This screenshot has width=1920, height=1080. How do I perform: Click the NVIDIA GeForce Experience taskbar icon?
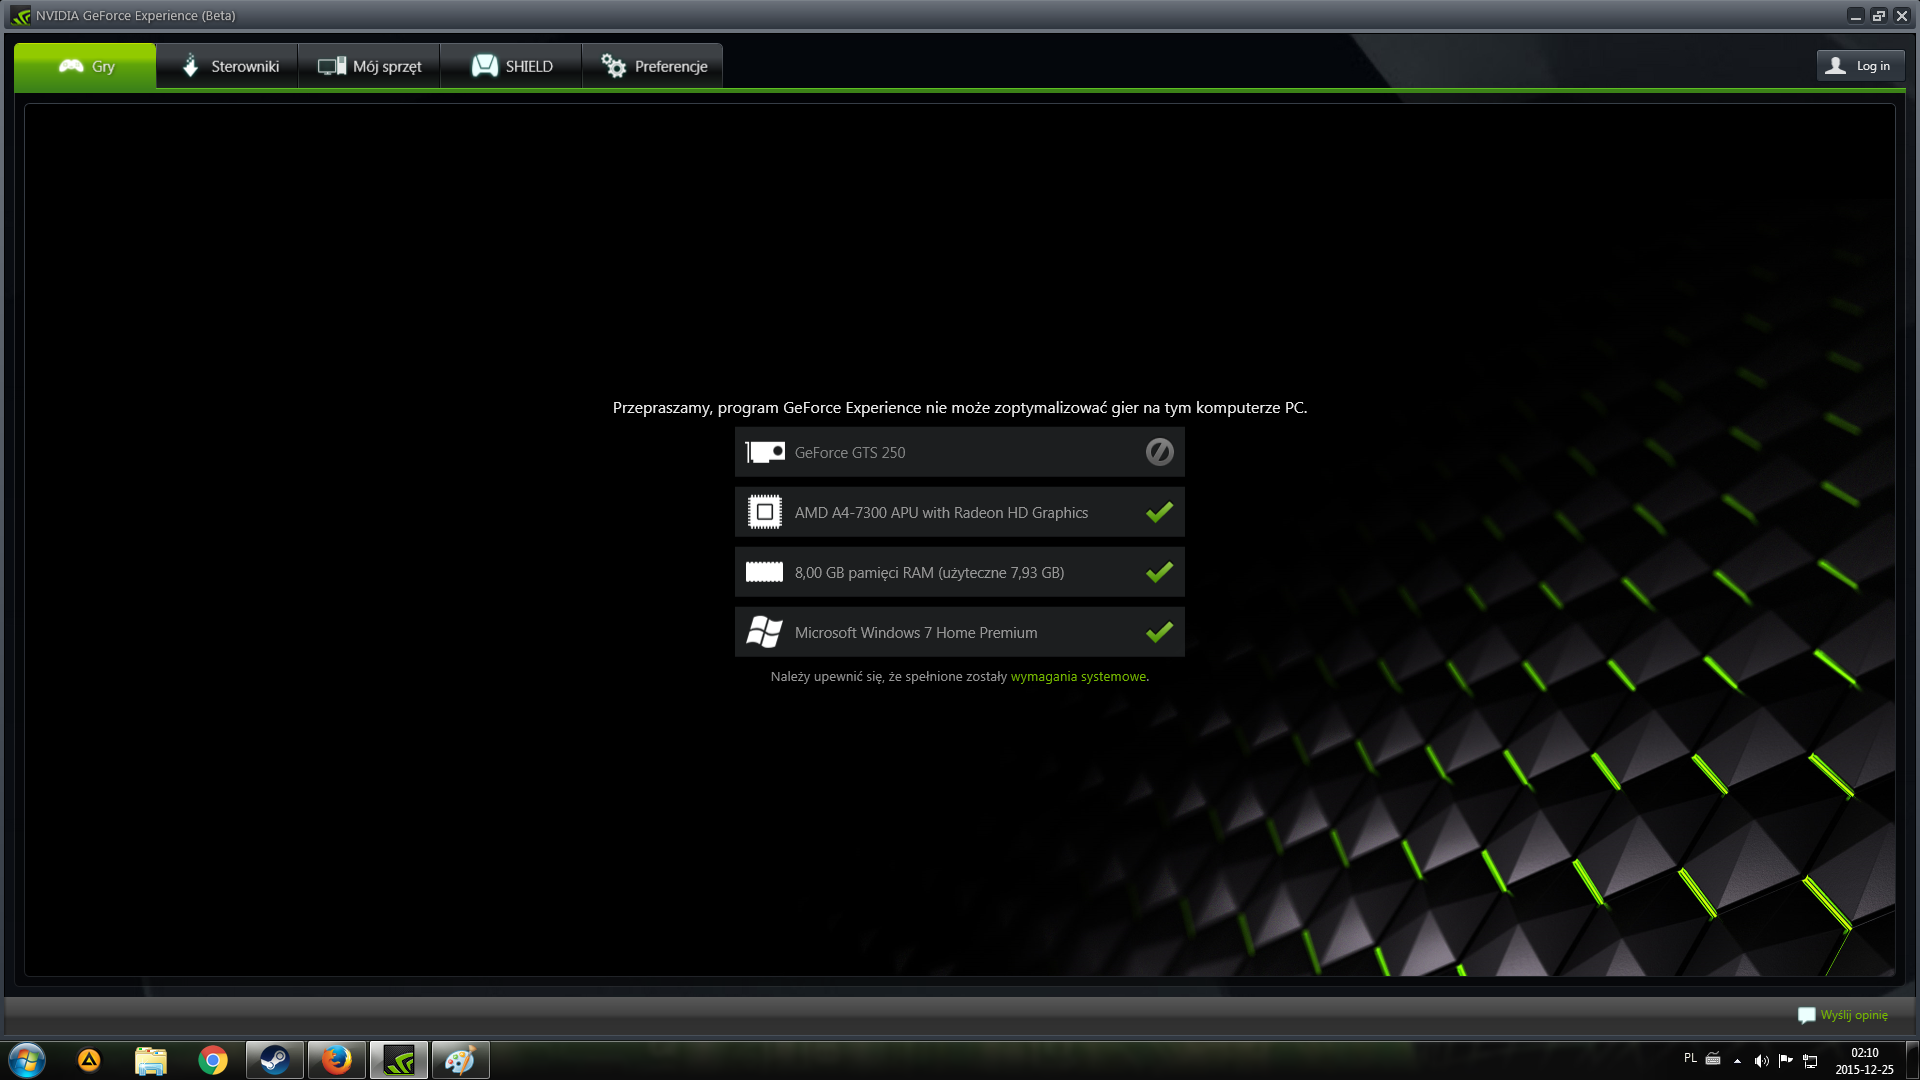point(398,1060)
